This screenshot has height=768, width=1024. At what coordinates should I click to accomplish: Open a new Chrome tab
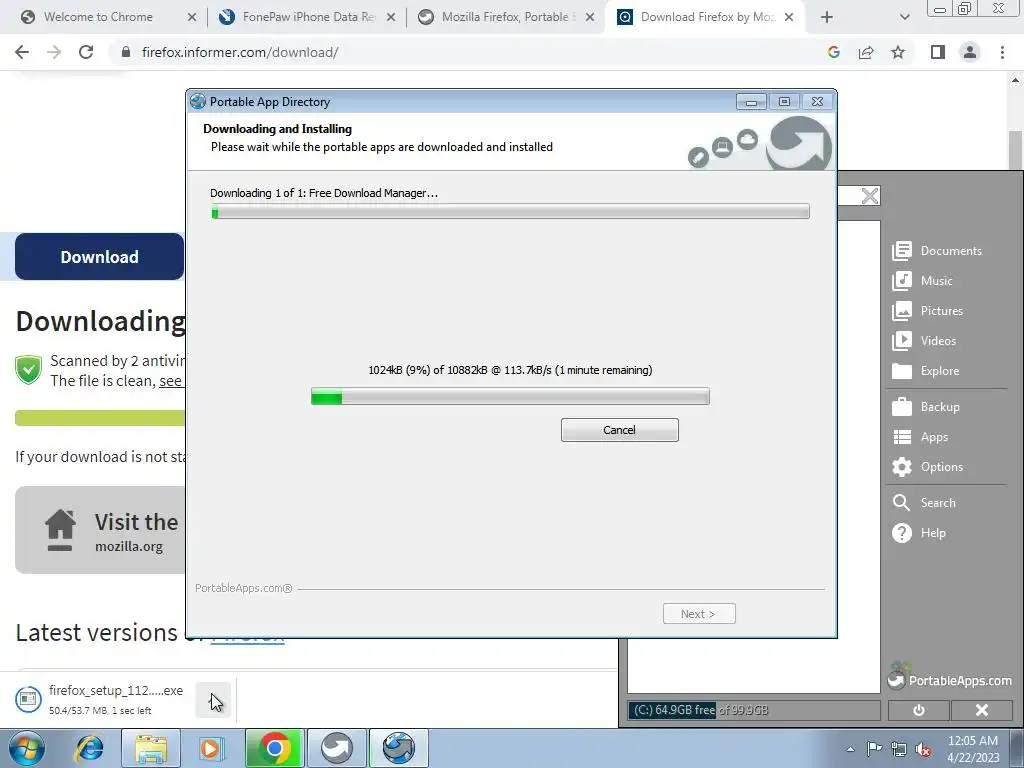[x=827, y=18]
